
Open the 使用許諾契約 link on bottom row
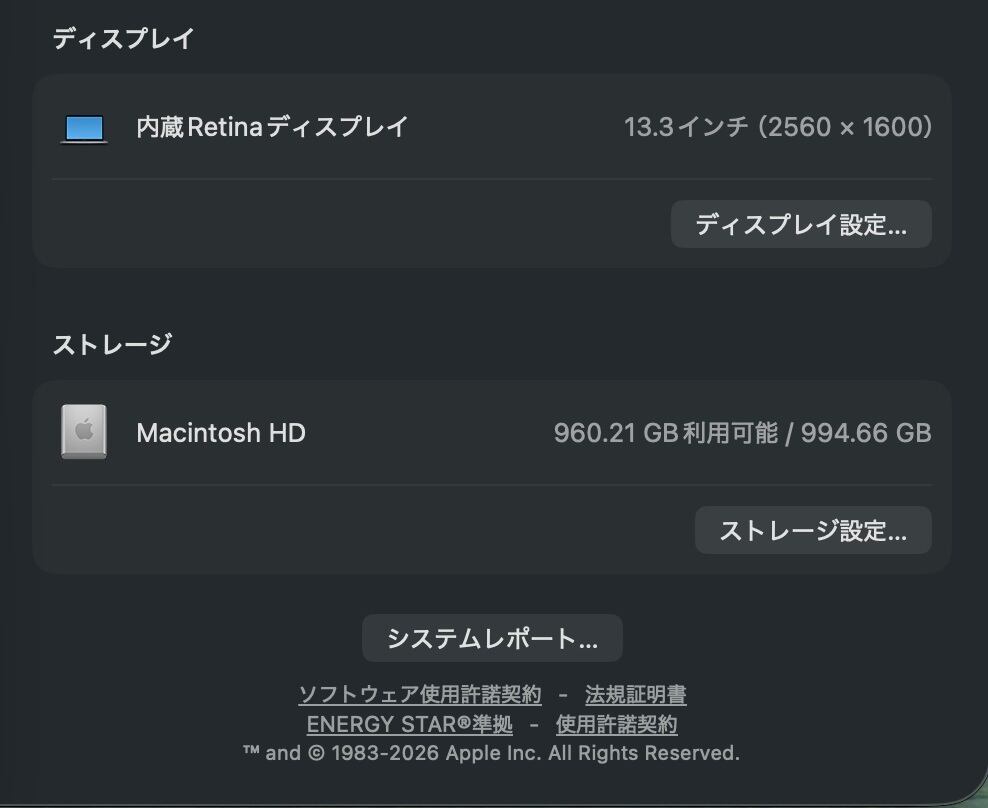coord(616,724)
